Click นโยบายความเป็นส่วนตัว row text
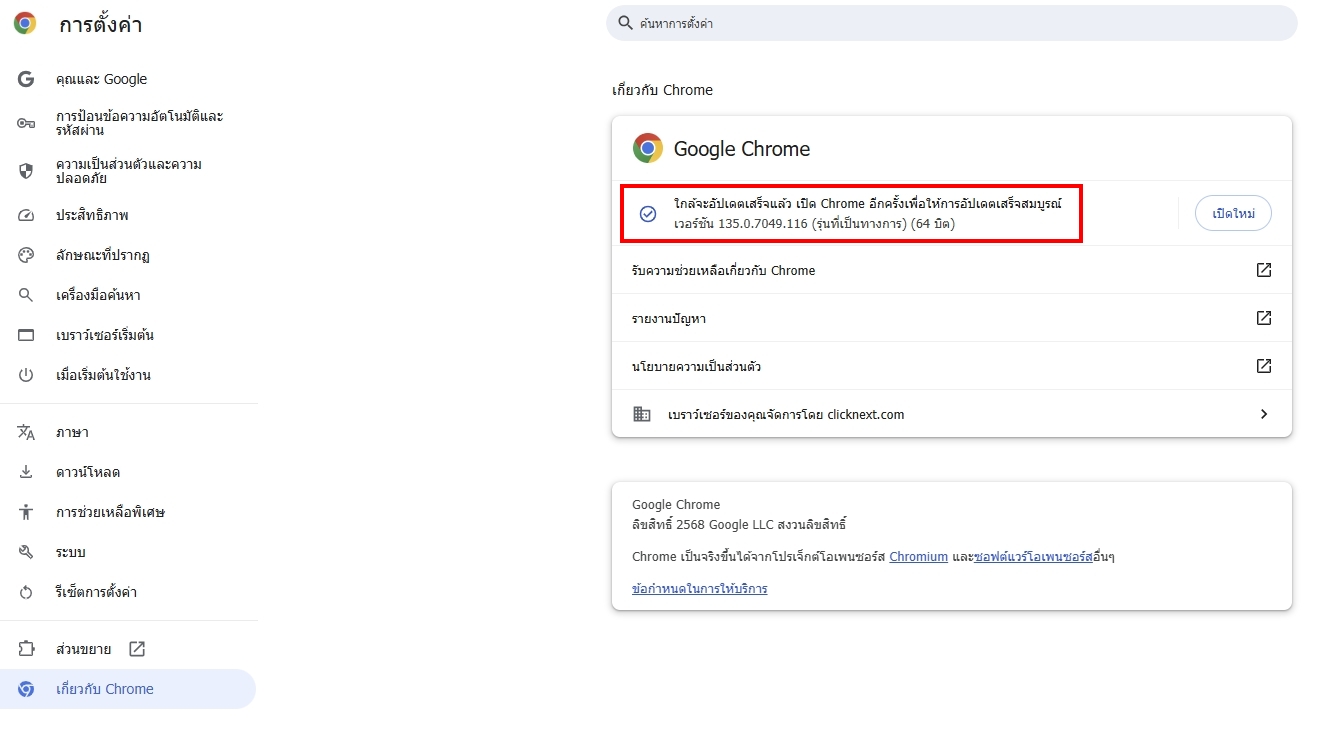Viewport: 1333px width, 738px height. 696,366
